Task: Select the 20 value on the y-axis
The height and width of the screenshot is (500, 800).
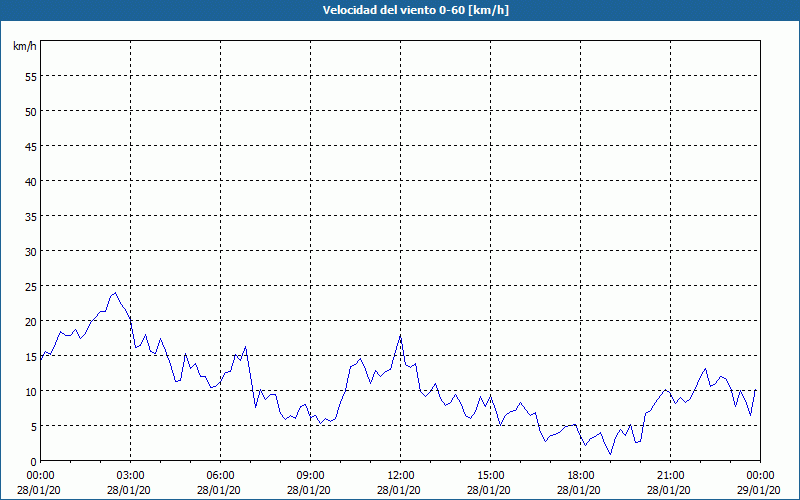Action: [31, 321]
